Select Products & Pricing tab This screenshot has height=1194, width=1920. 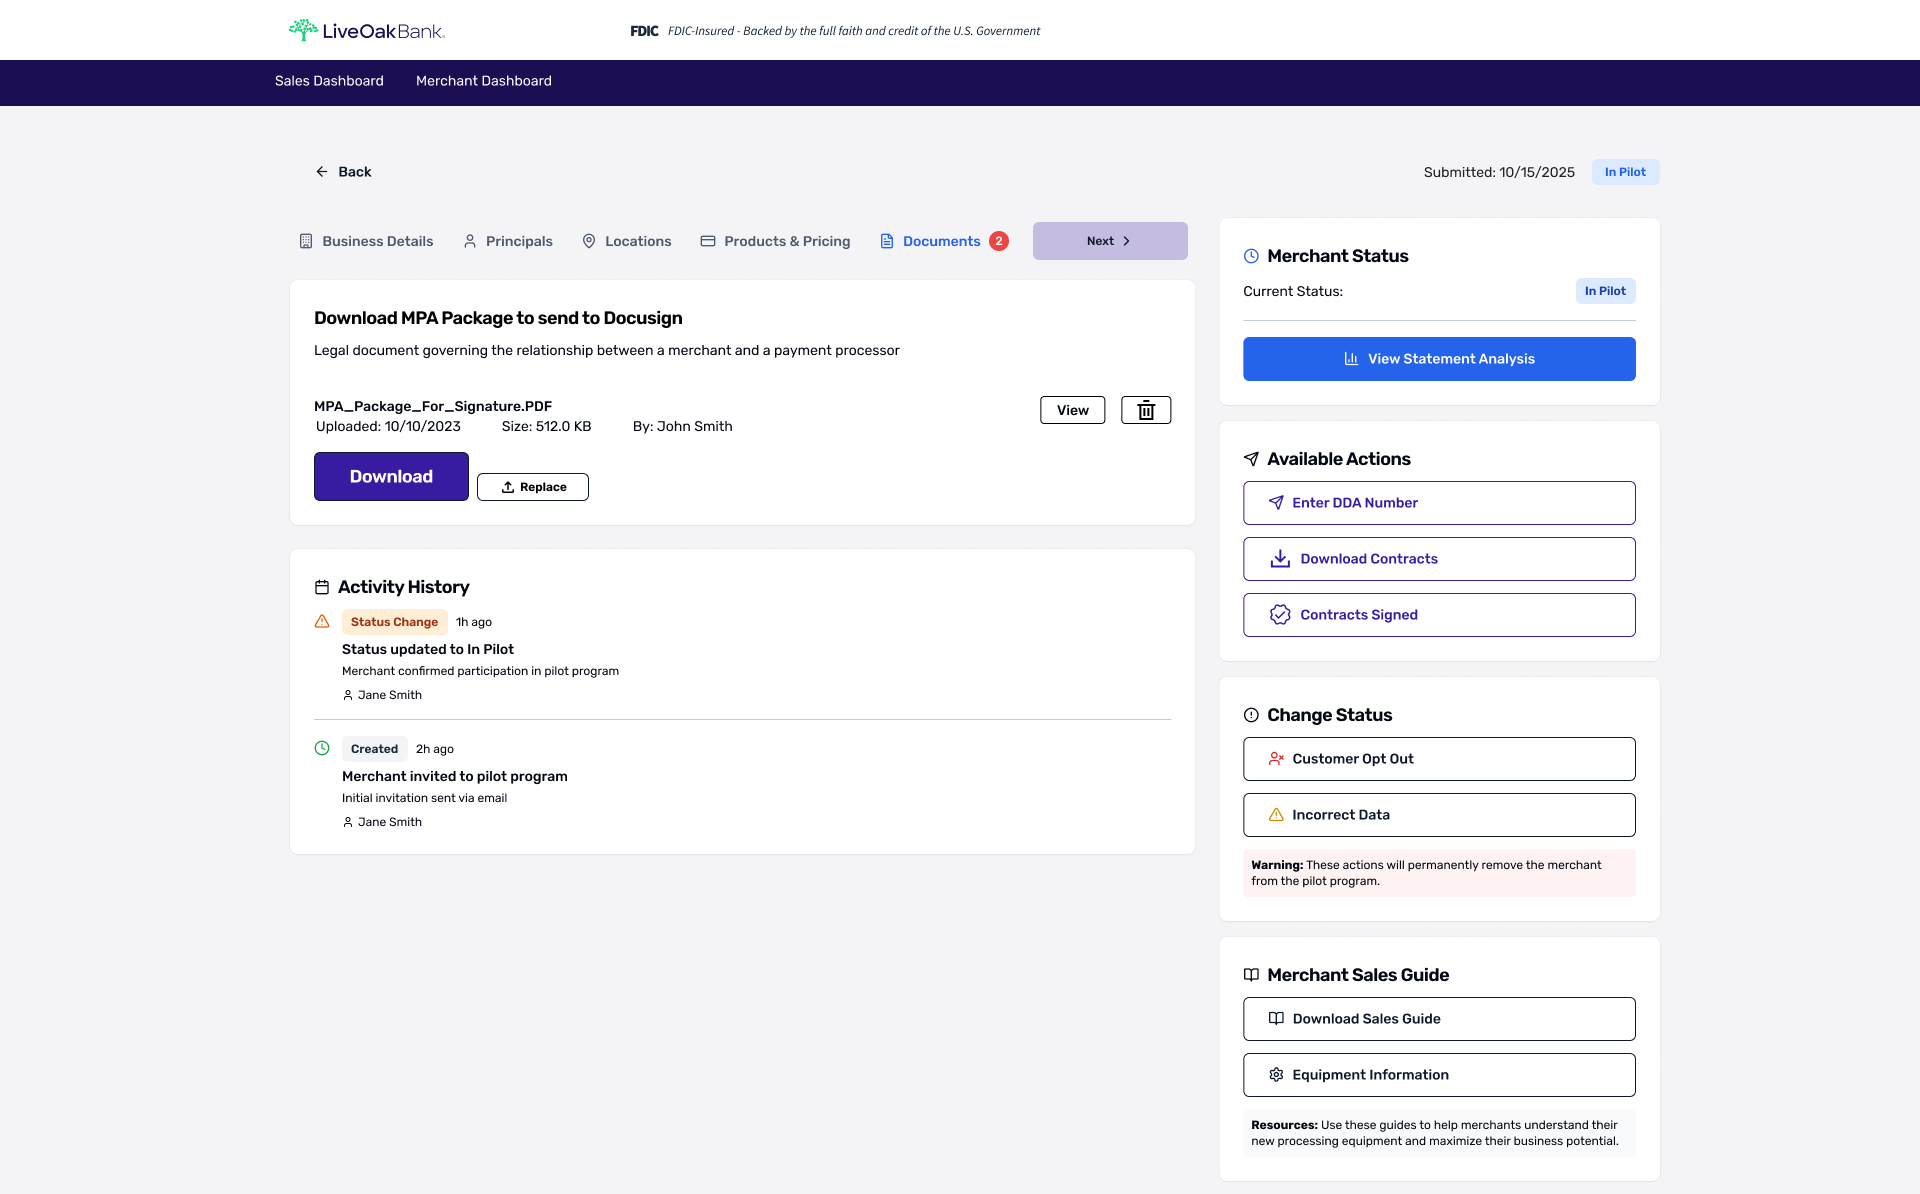click(x=775, y=241)
